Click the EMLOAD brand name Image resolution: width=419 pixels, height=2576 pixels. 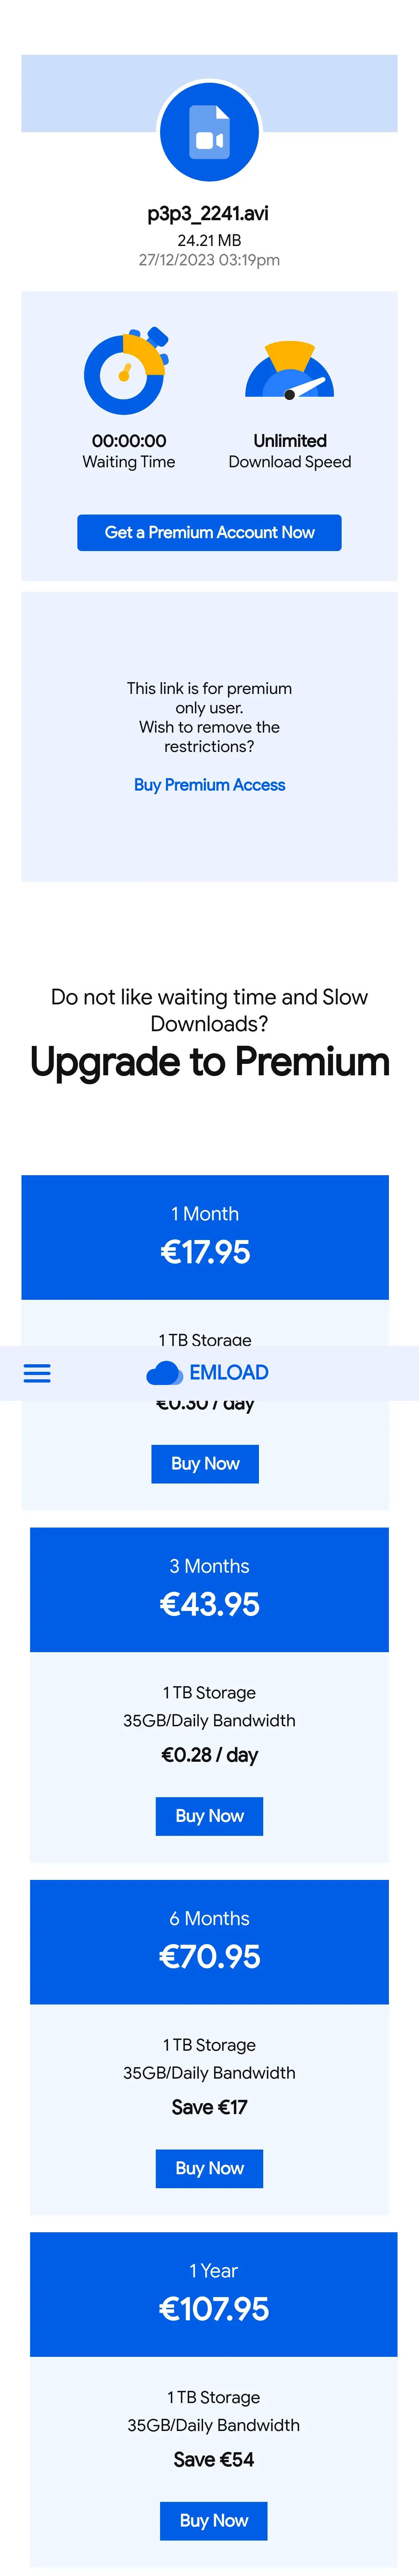tap(229, 1373)
